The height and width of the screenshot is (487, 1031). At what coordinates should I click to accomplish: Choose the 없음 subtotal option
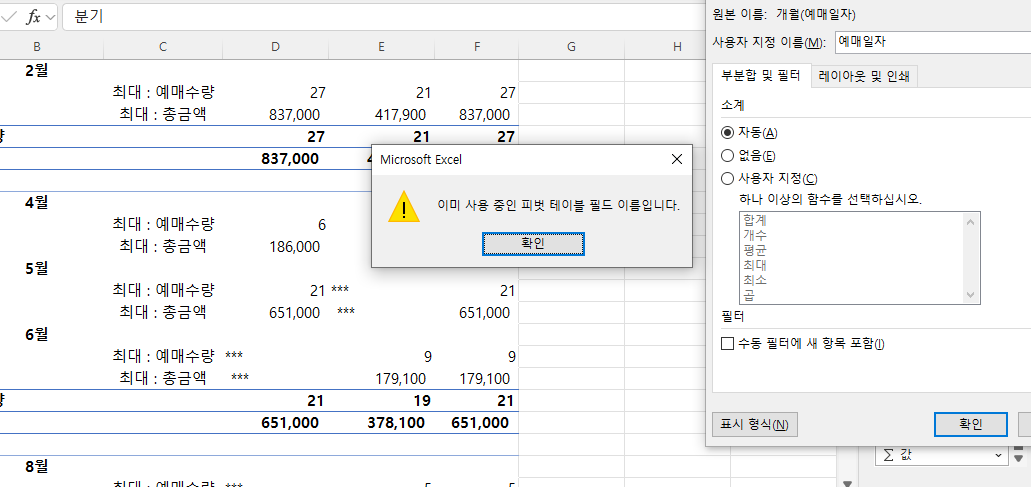[728, 155]
